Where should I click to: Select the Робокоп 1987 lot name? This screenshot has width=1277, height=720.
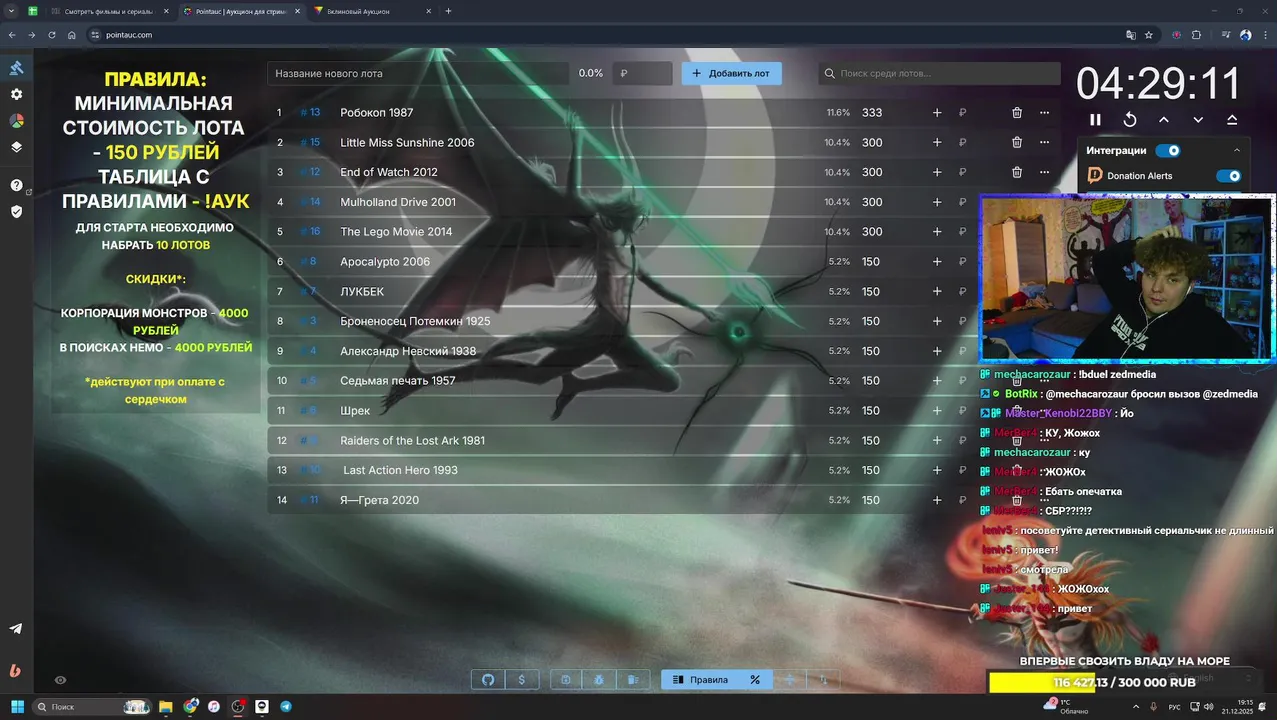tap(377, 113)
